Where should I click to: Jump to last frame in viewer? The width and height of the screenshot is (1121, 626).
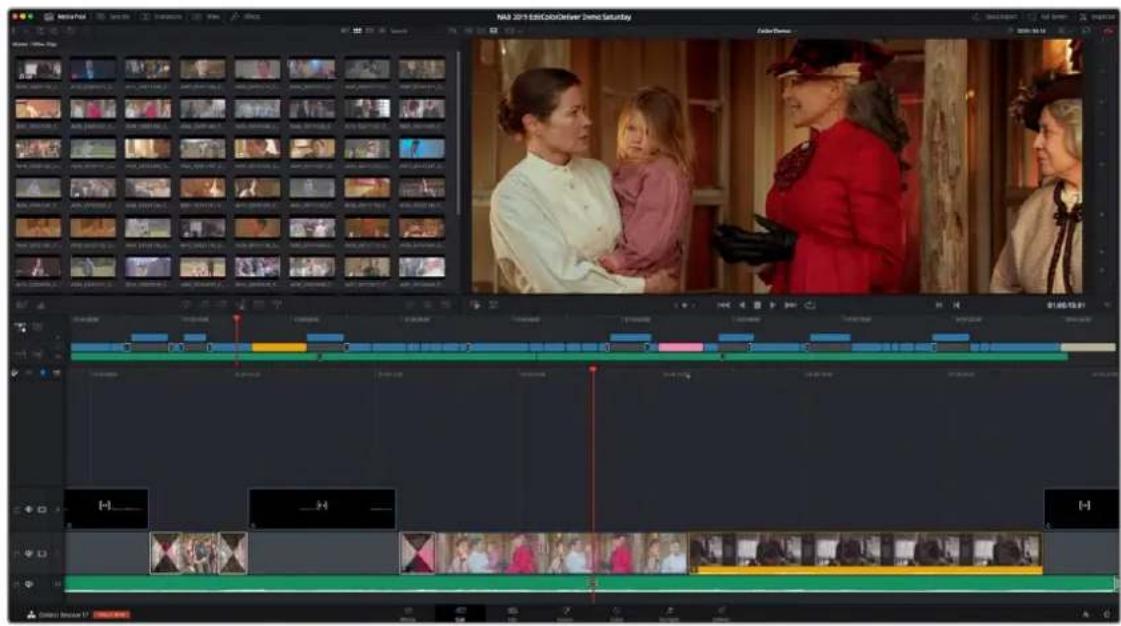tap(790, 305)
